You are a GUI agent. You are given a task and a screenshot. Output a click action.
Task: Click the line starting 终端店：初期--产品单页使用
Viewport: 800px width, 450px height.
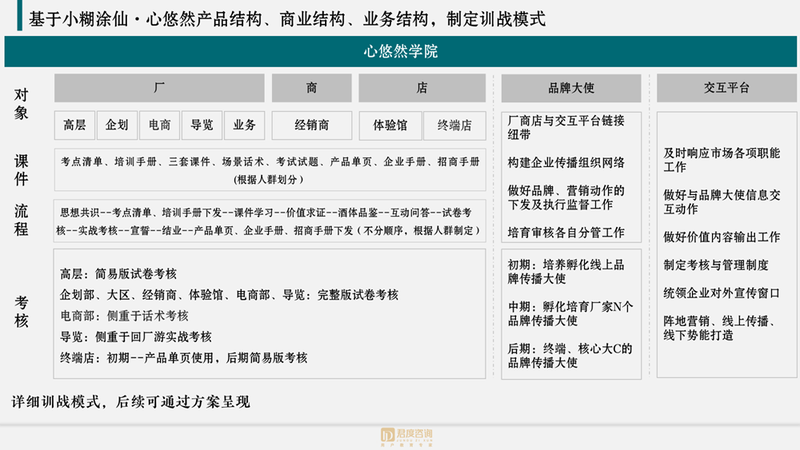point(184,358)
